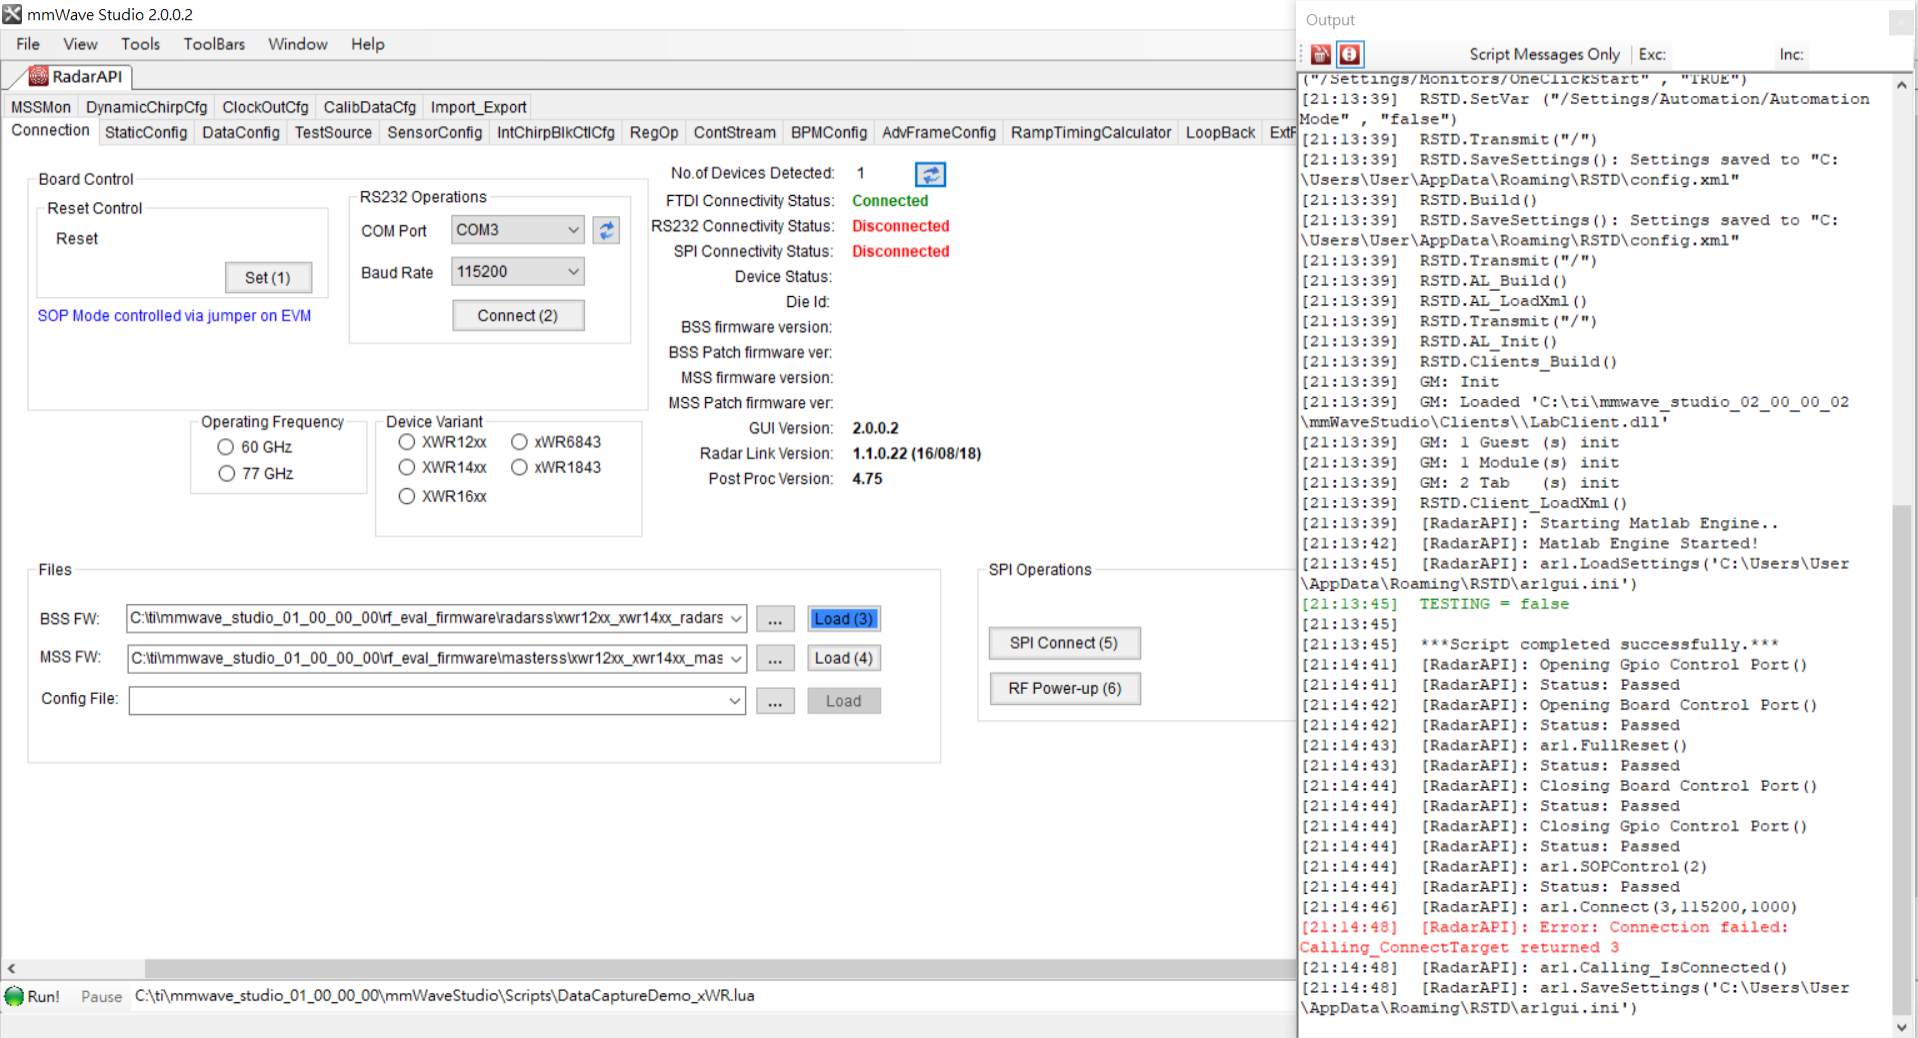Click Load (4) for MSS firmware

click(x=844, y=658)
